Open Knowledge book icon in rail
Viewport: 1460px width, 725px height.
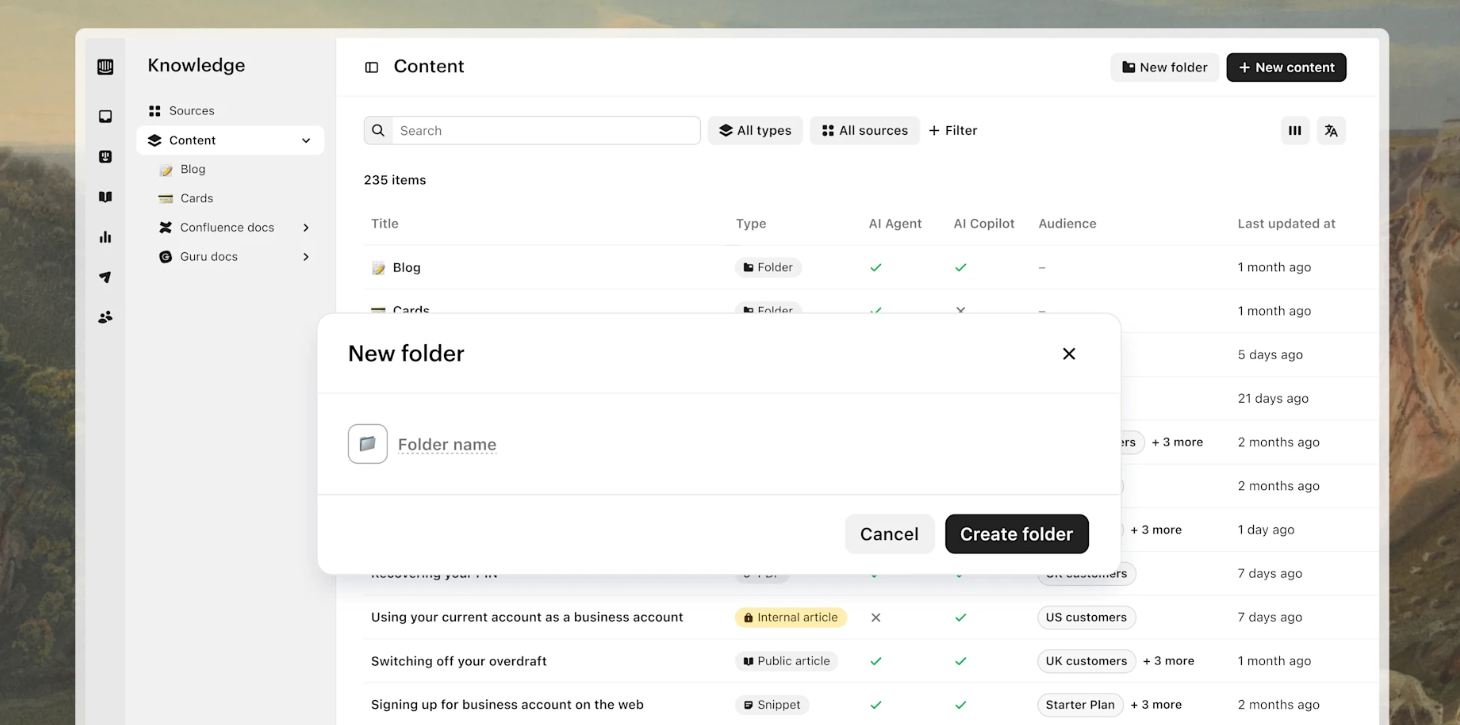point(105,197)
